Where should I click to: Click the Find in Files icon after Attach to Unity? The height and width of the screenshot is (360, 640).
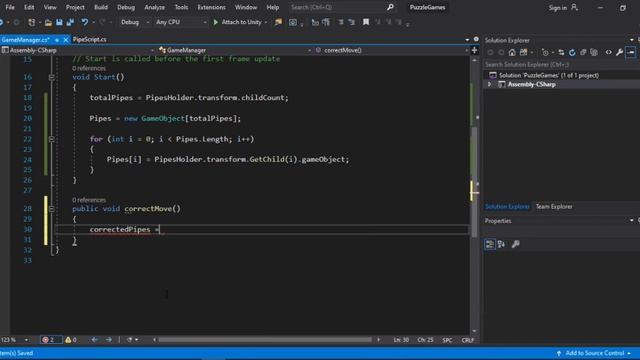(x=278, y=22)
